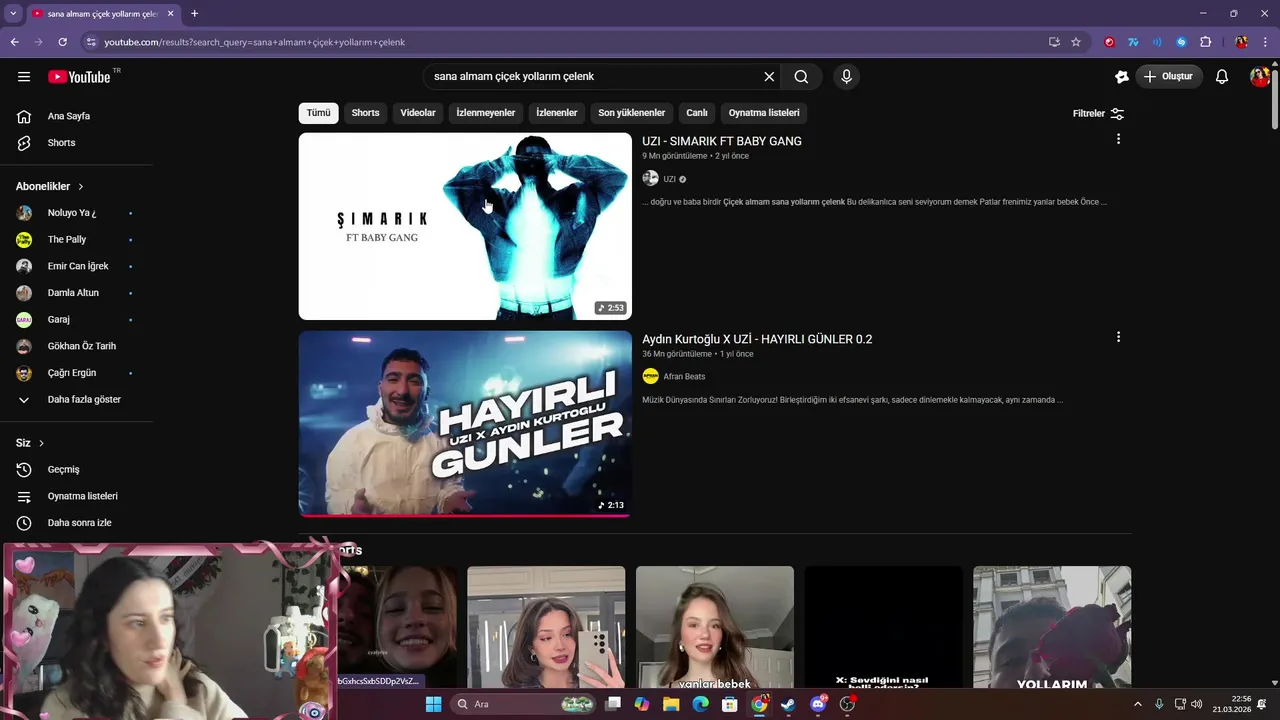Open the Filtreler filter options

(1098, 114)
